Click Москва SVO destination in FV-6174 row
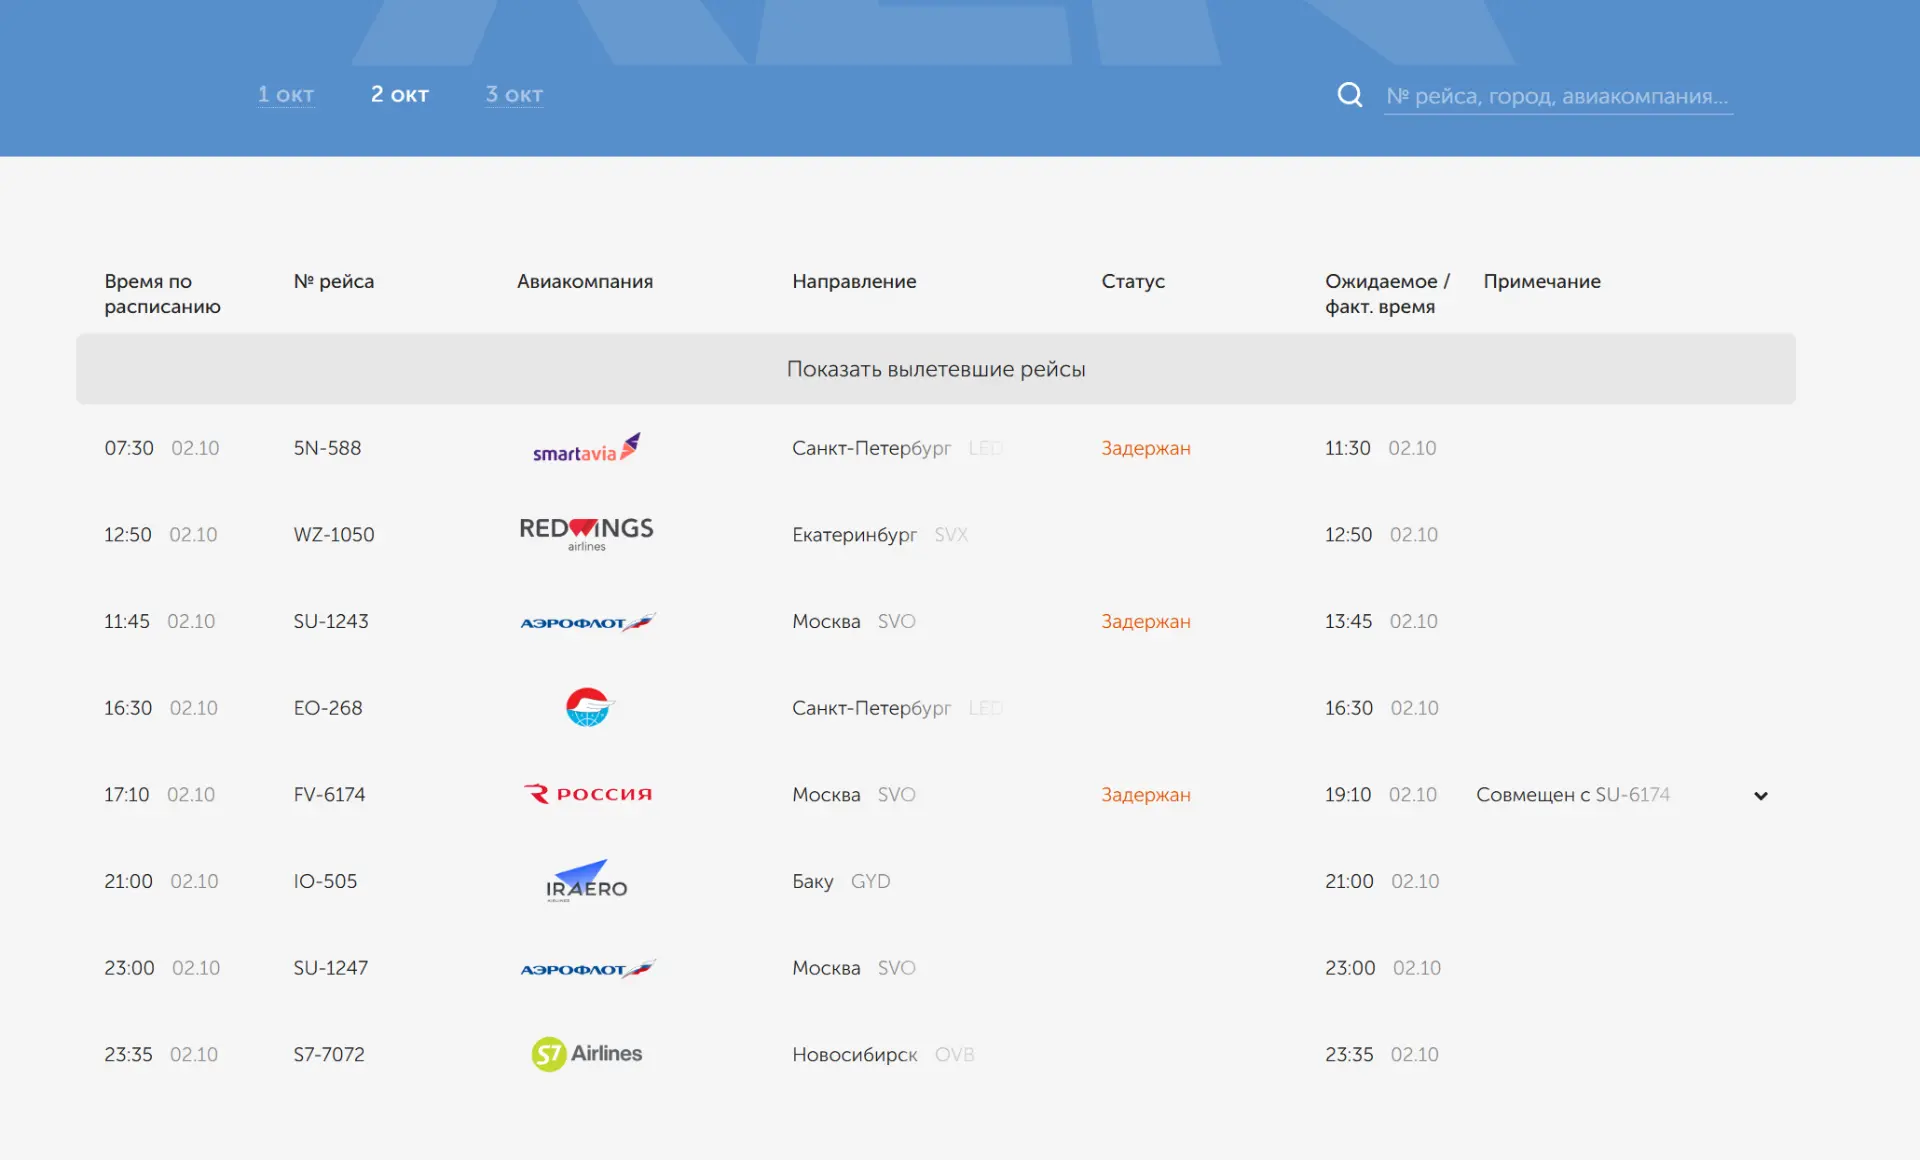This screenshot has width=1920, height=1160. point(854,795)
